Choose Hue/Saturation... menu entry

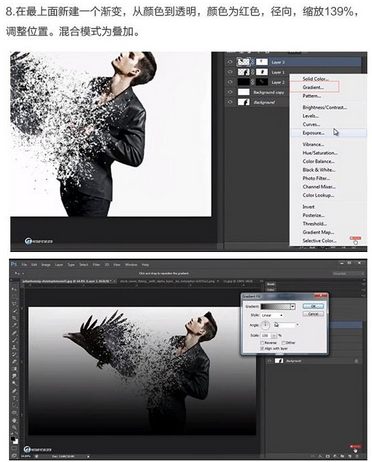(x=320, y=153)
